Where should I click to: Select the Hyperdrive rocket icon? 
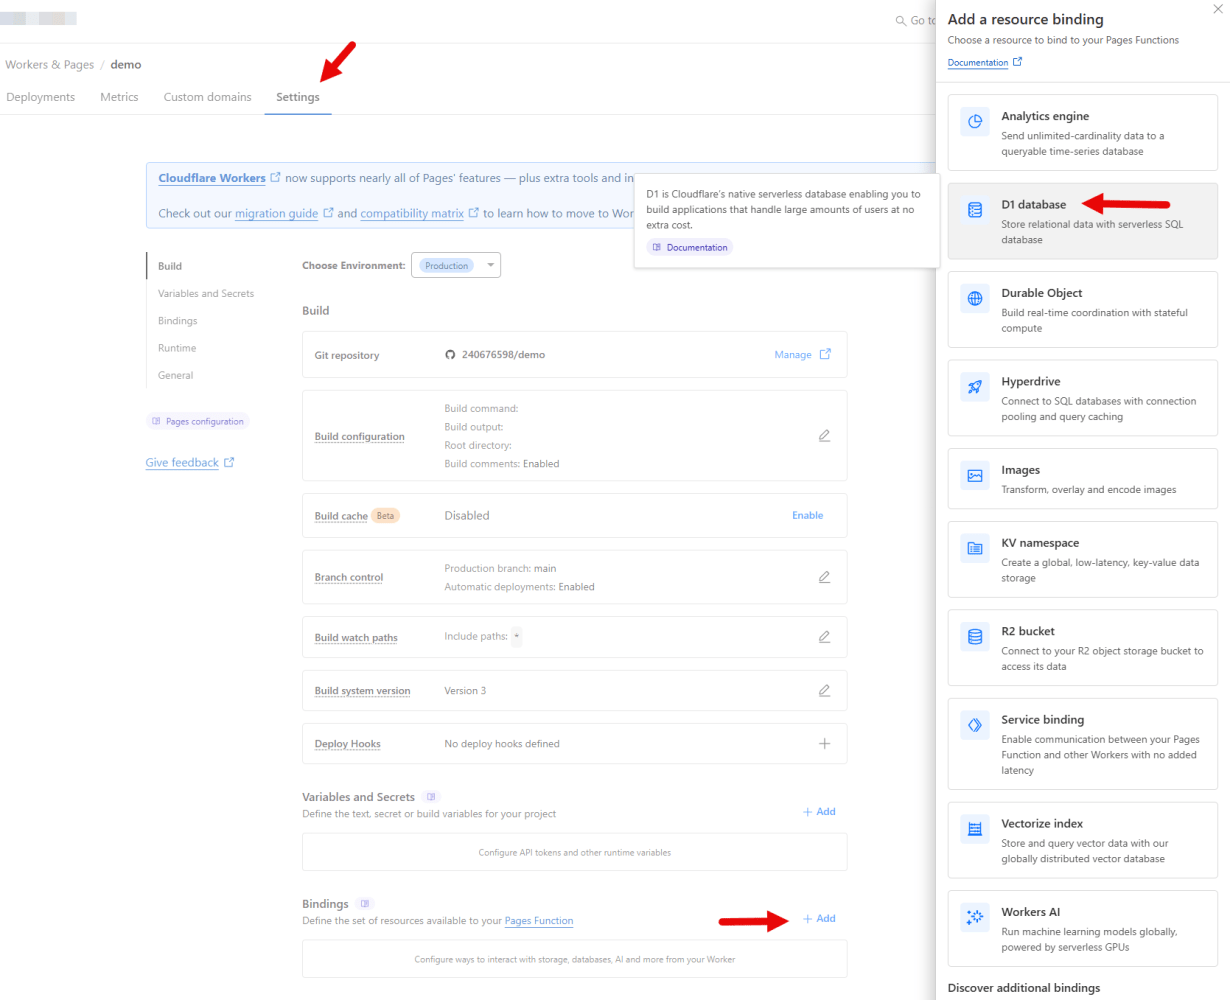[x=975, y=387]
